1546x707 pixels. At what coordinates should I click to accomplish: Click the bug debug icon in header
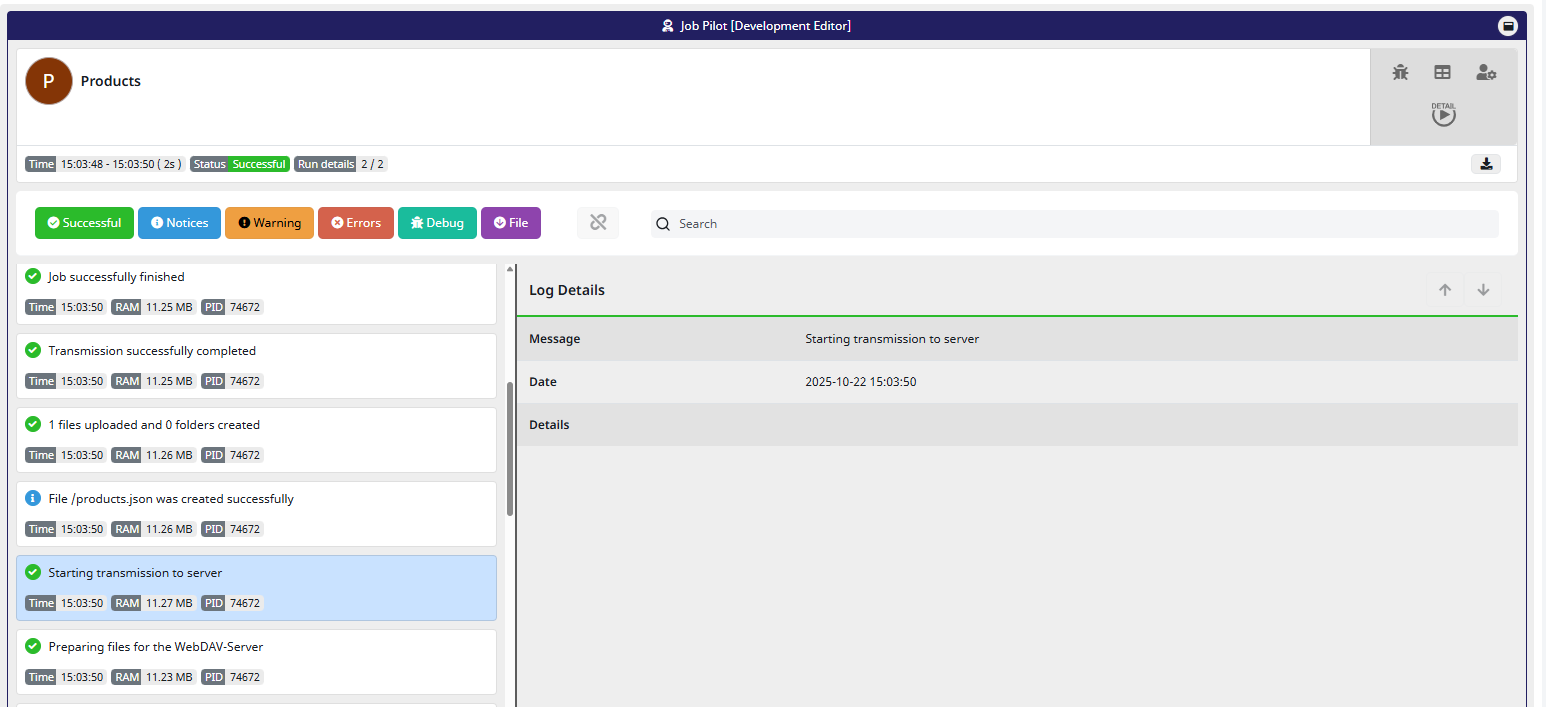pos(1400,72)
